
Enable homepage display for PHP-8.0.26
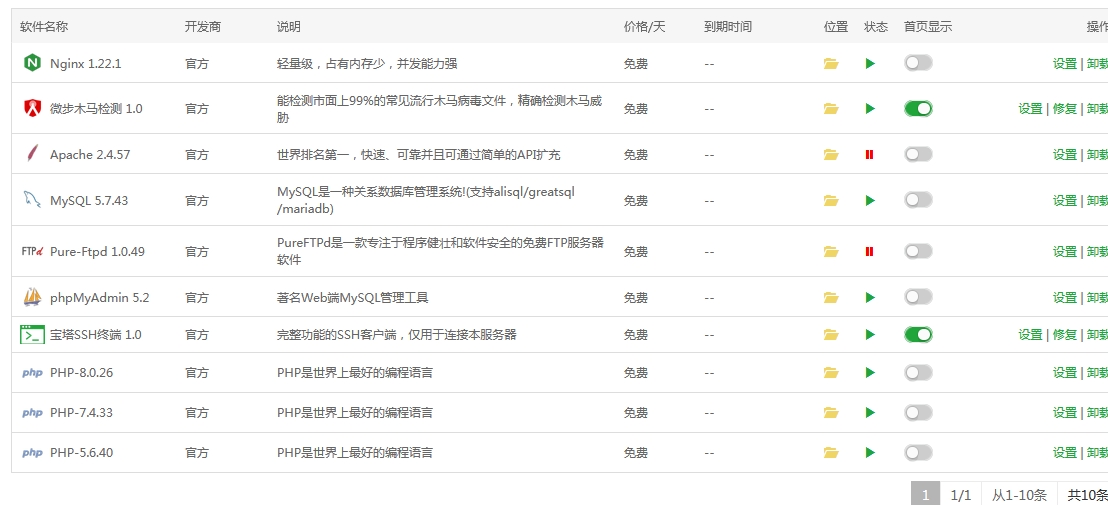[x=918, y=372]
